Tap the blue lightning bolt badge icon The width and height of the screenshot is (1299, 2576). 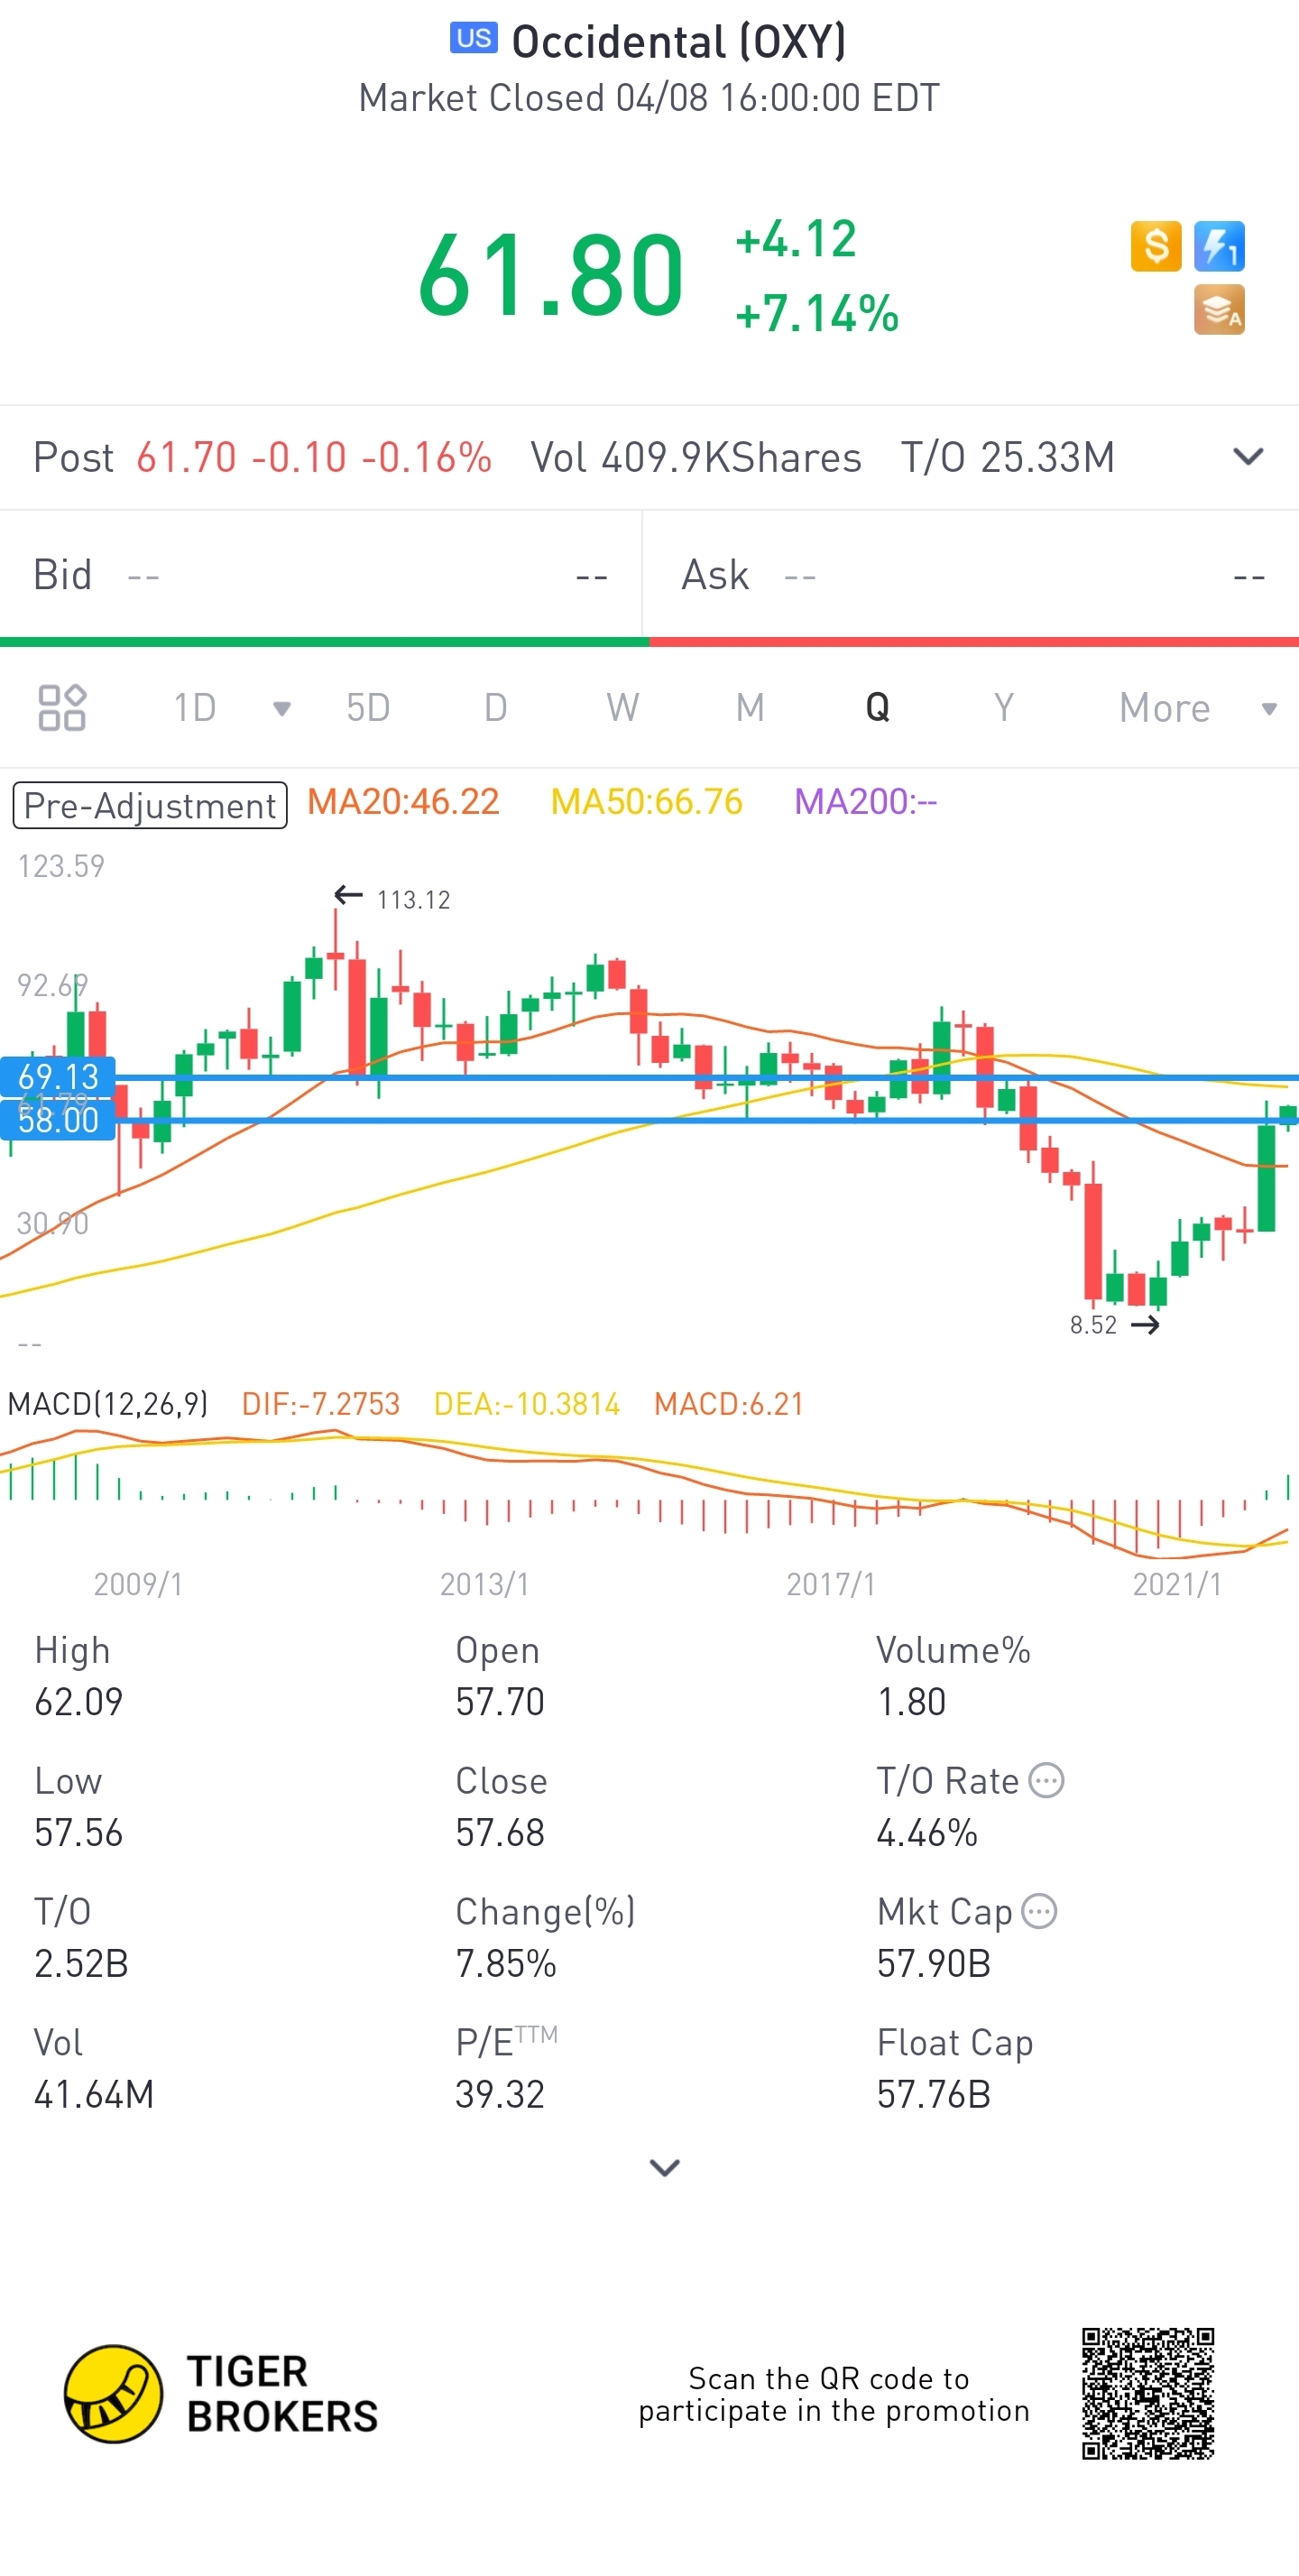click(x=1219, y=246)
